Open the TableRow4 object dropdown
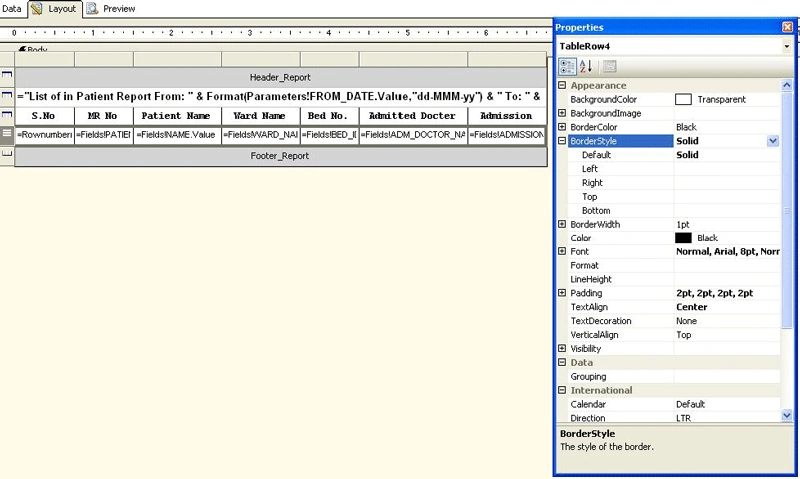800x479 pixels. pos(787,46)
